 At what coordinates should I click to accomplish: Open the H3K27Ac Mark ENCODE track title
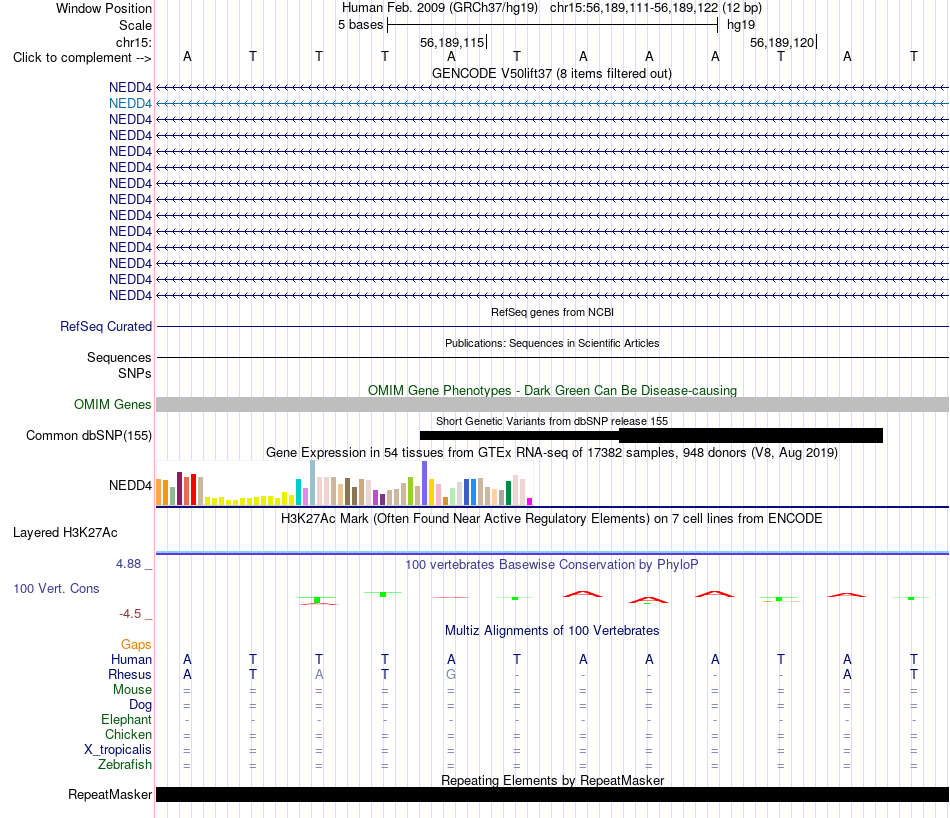[x=552, y=519]
